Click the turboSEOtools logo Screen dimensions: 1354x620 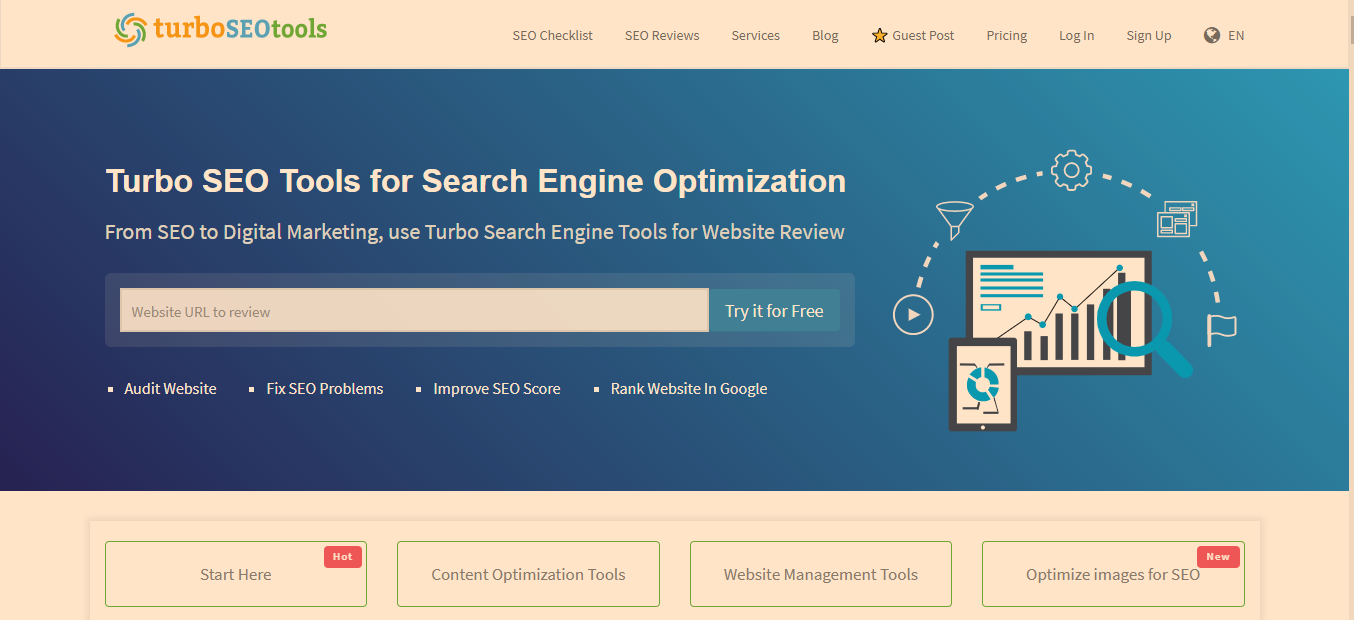[x=221, y=29]
